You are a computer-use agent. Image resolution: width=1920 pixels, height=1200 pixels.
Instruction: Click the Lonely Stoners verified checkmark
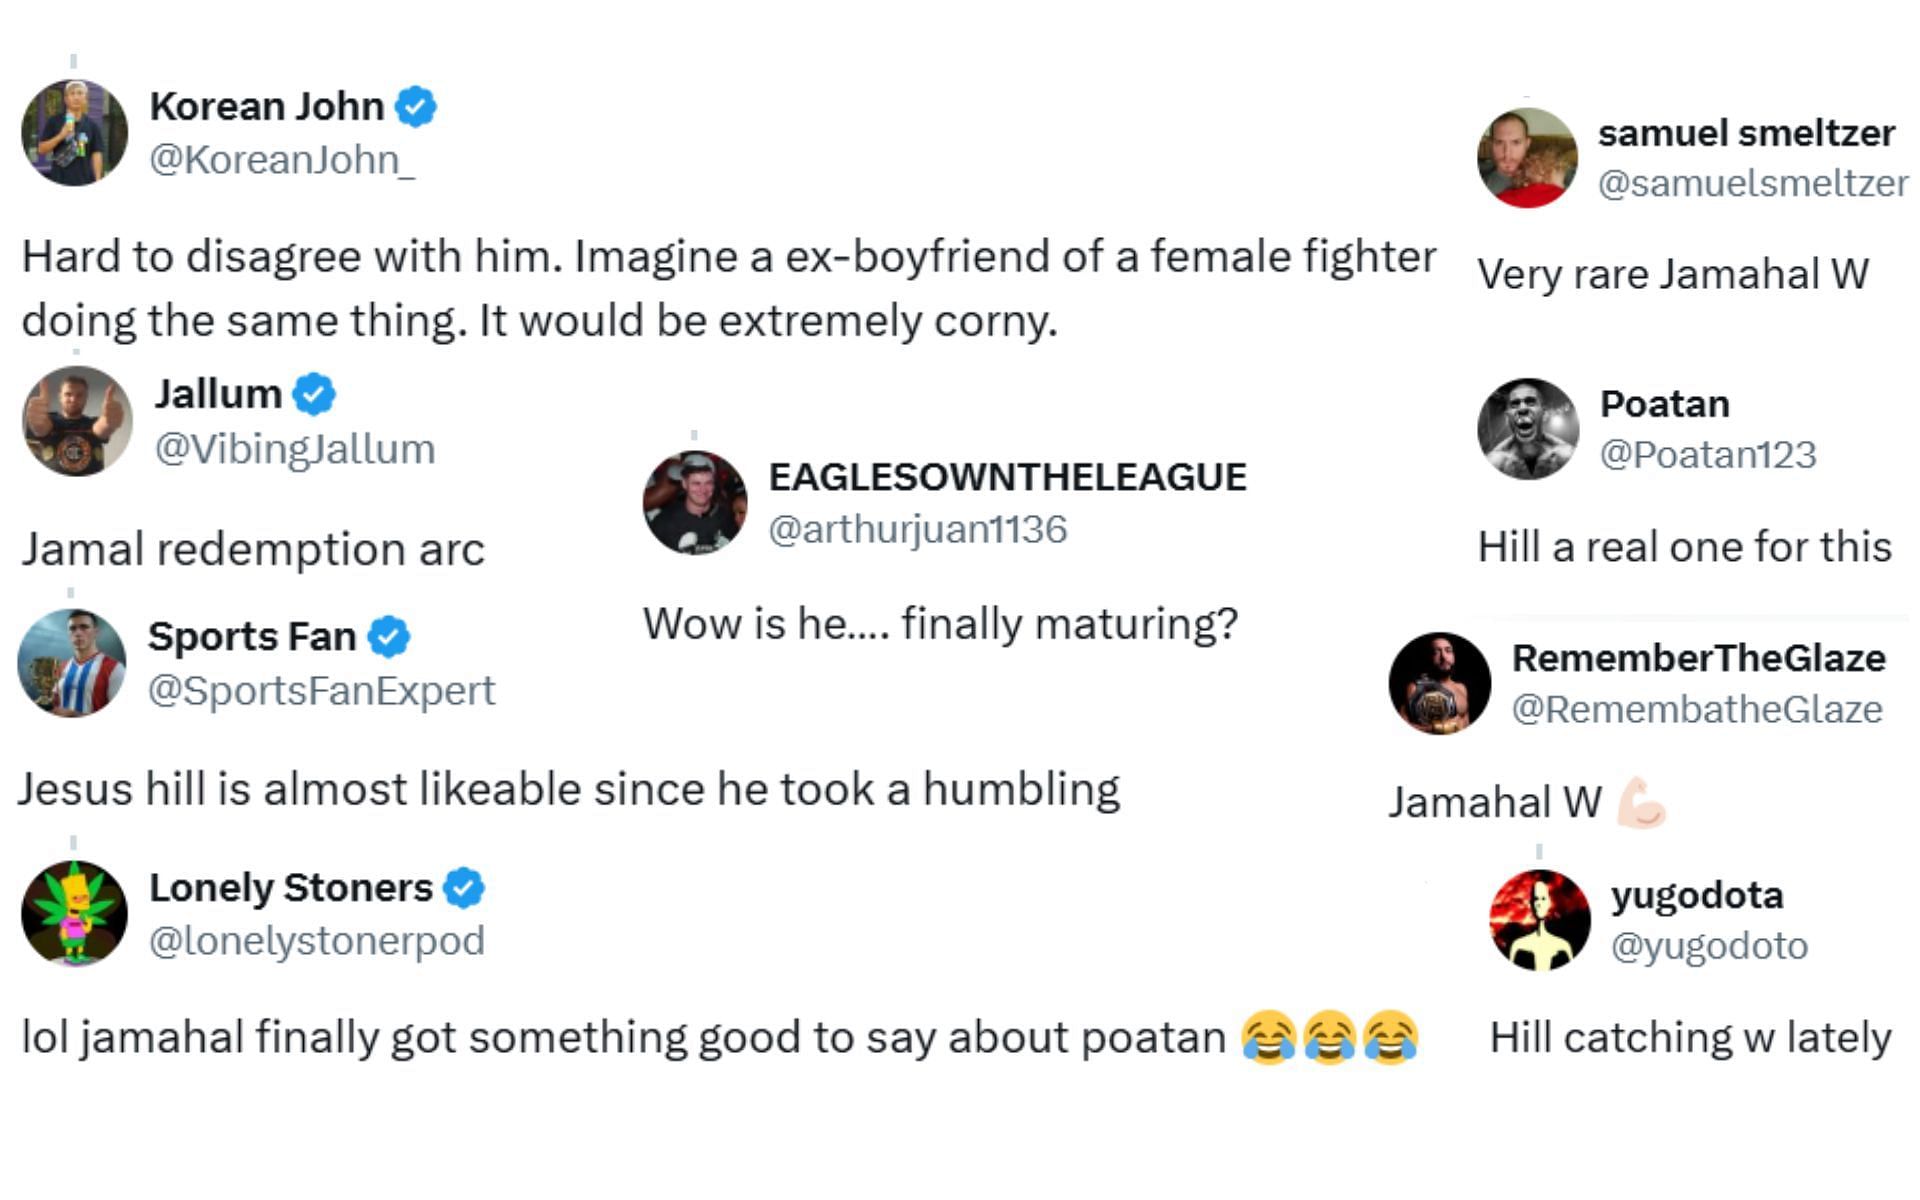point(464,887)
